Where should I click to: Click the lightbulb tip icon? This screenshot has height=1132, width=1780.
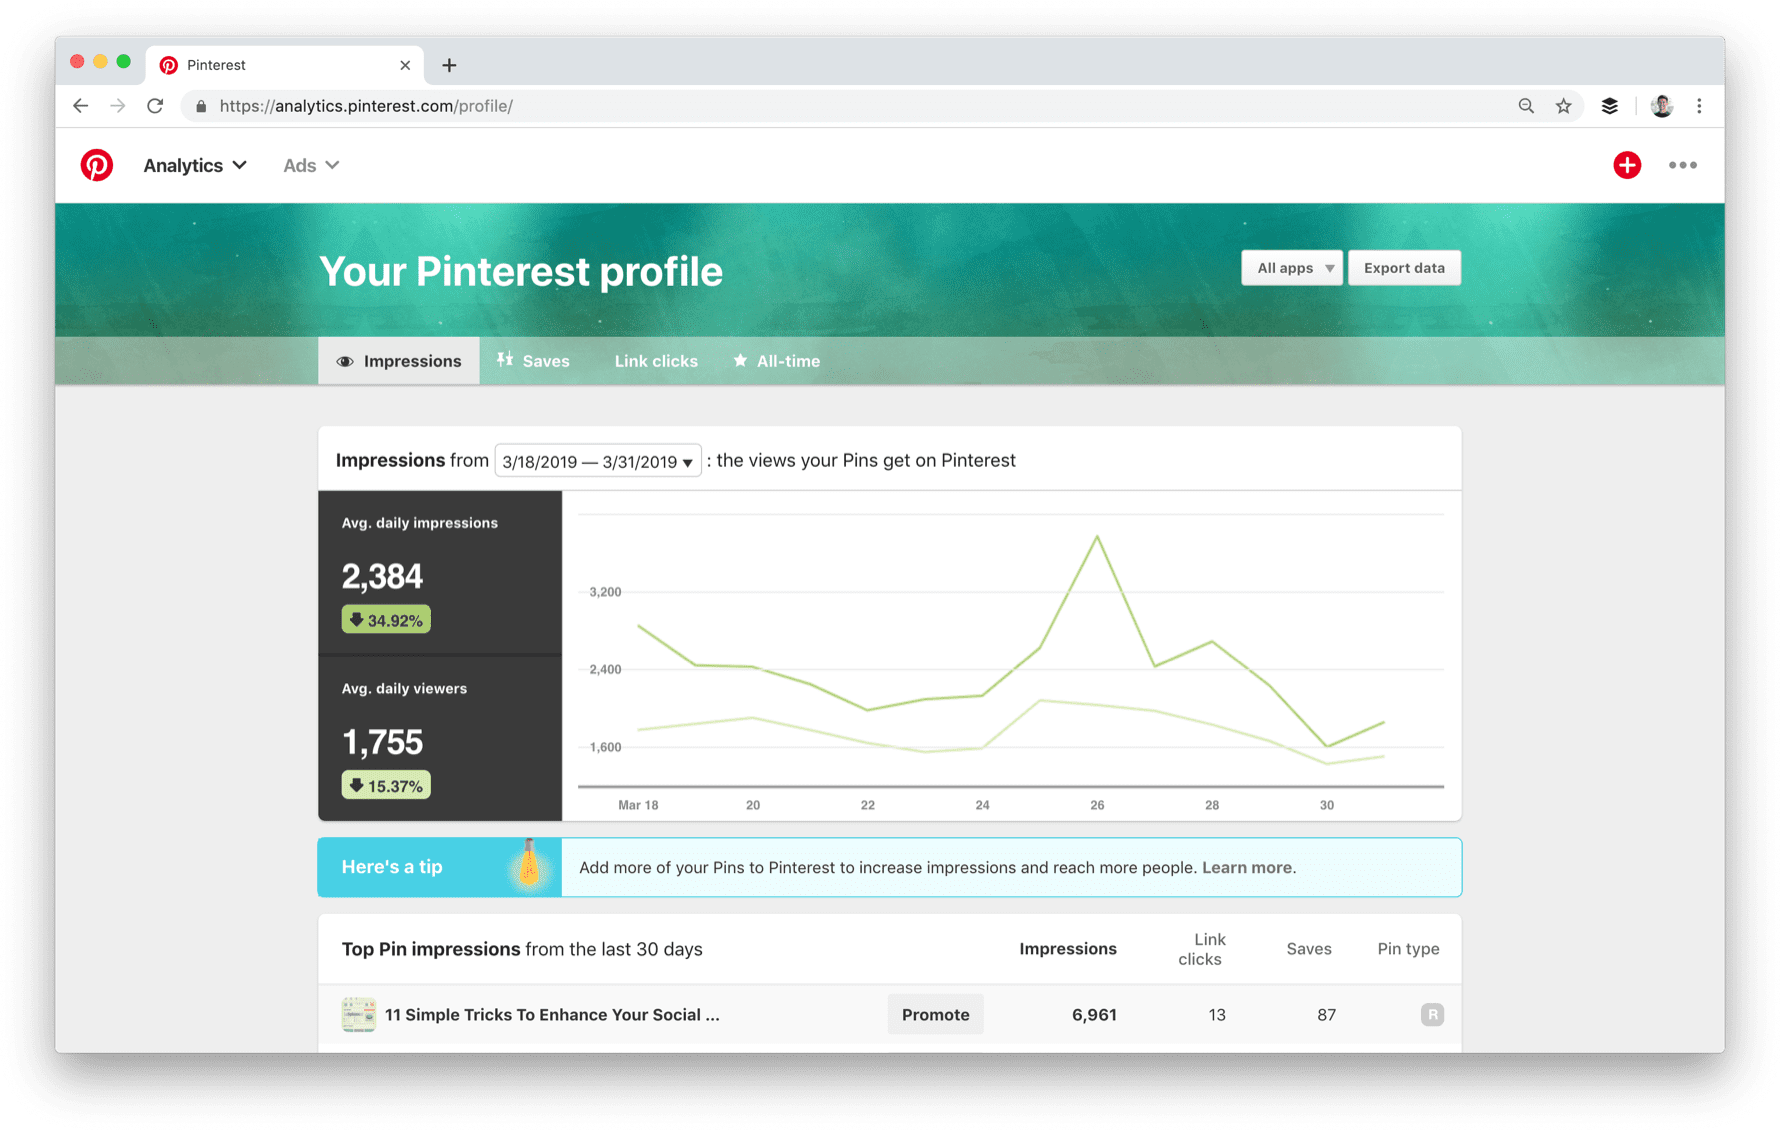(529, 864)
